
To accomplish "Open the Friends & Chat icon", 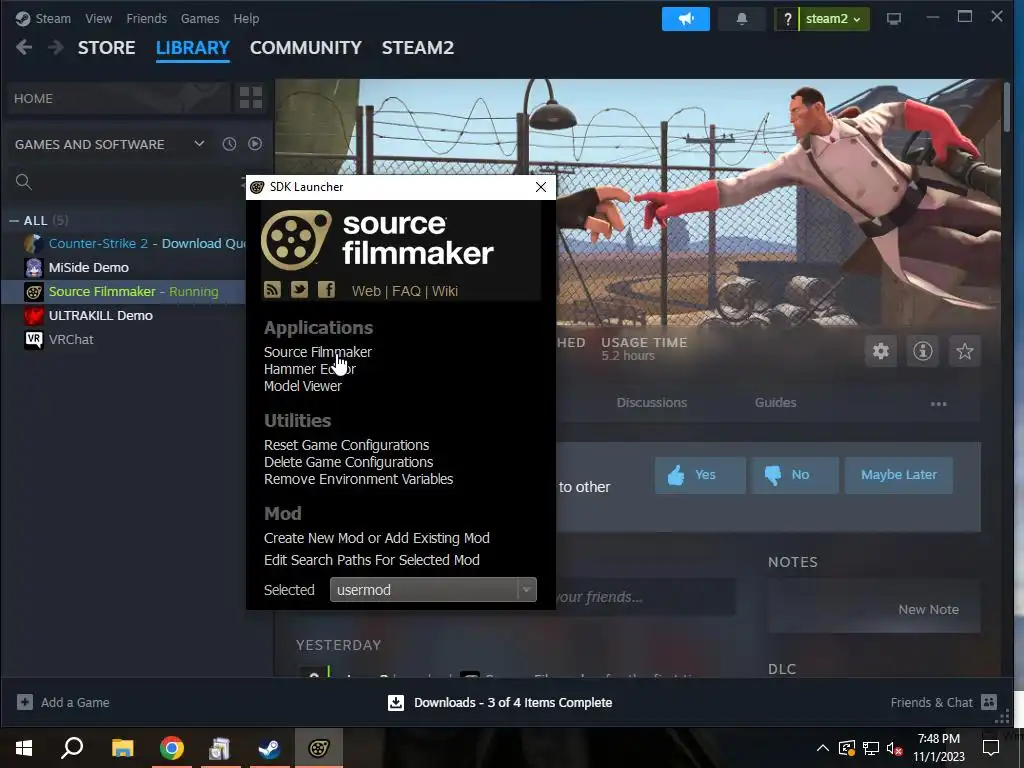I will (x=989, y=702).
